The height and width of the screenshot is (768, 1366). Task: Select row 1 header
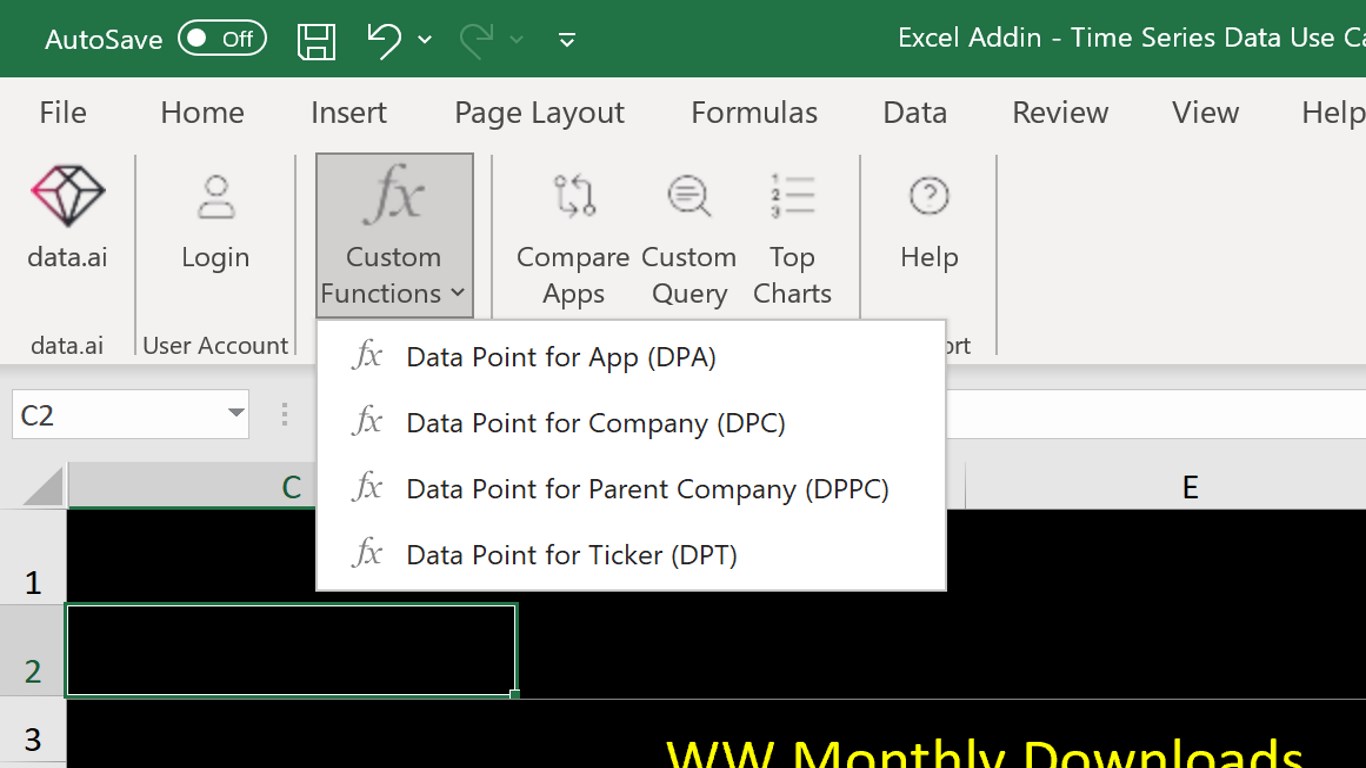point(33,557)
